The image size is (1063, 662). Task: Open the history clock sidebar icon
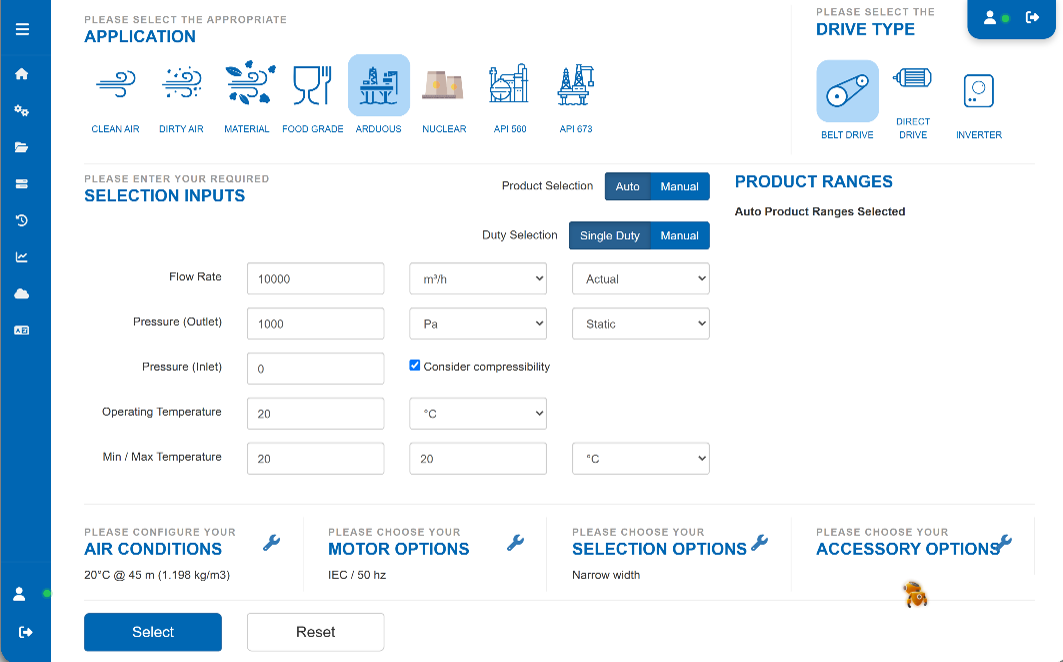point(22,220)
